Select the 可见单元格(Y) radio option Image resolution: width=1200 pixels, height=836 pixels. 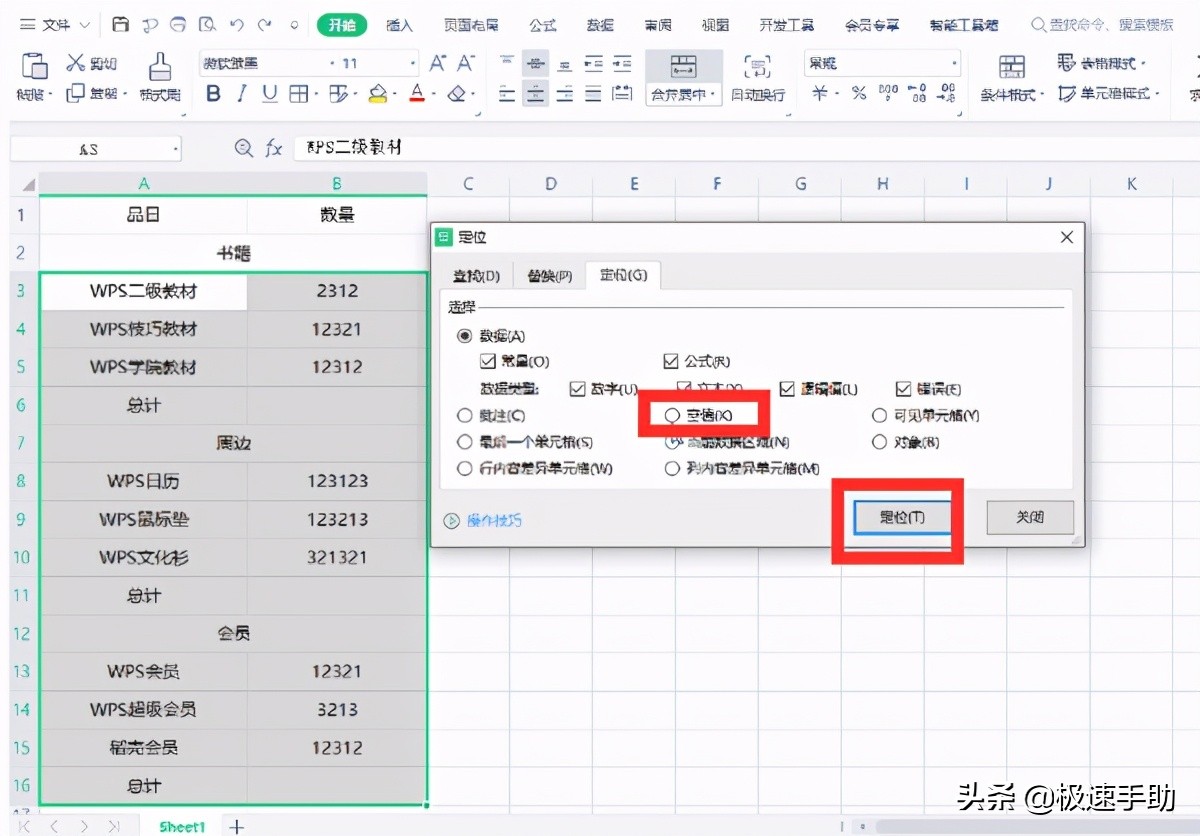[x=880, y=415]
